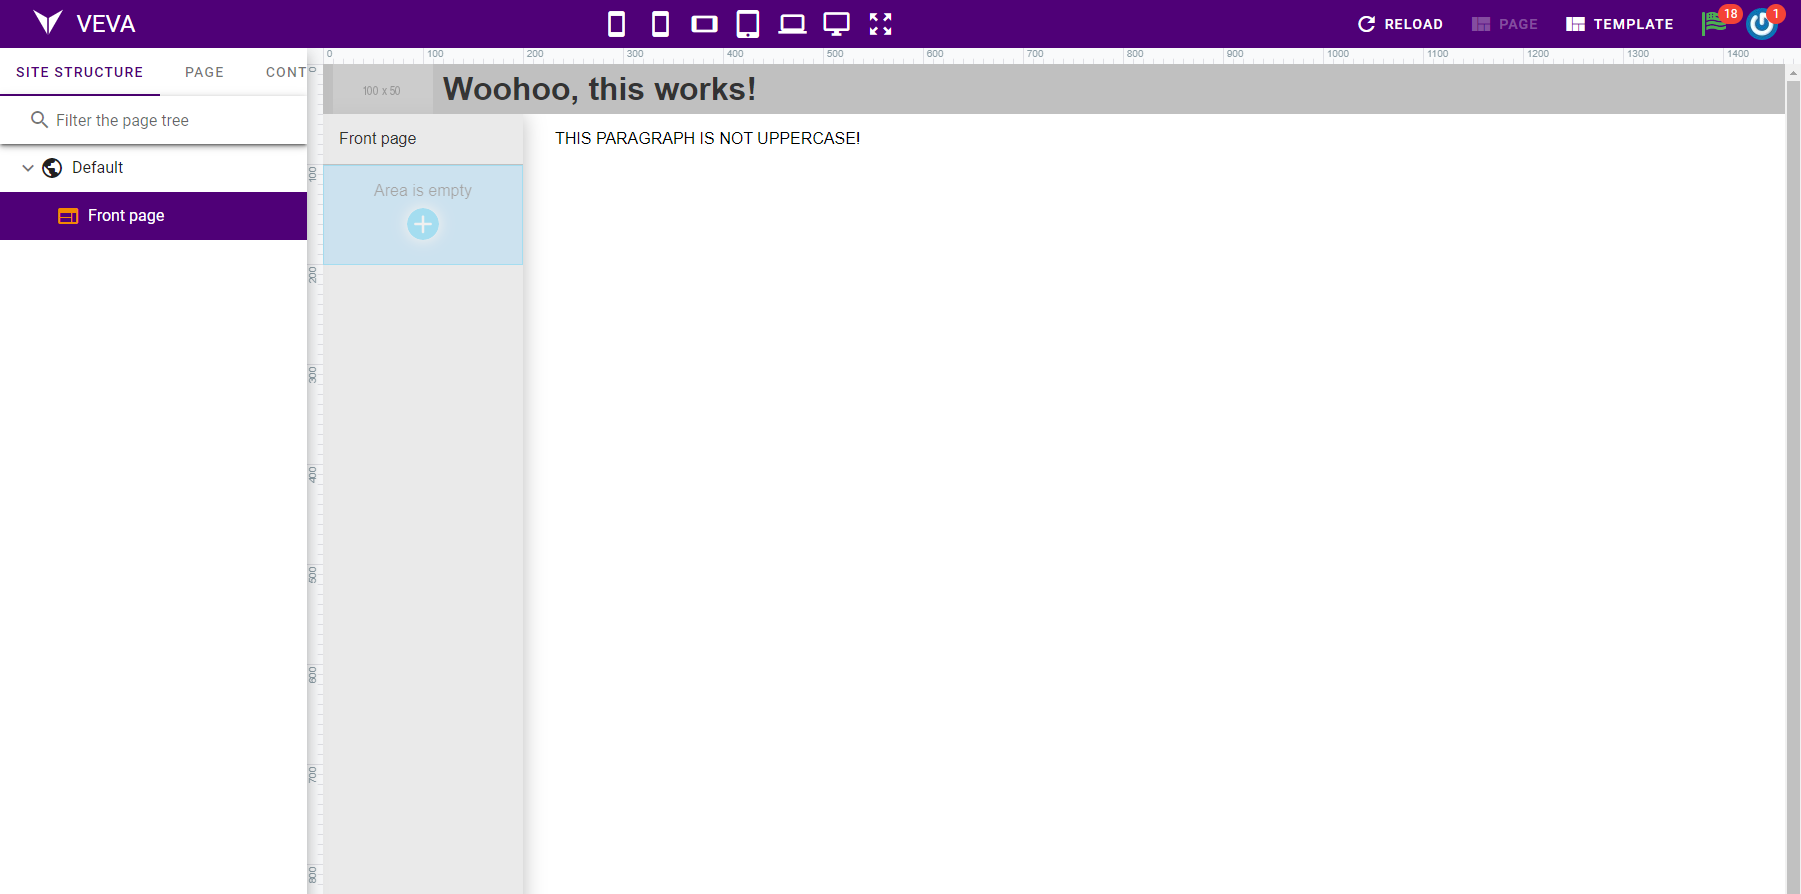Viewport: 1801px width, 894px height.
Task: Switch to the SITE STRUCTURE tab
Action: click(x=80, y=72)
